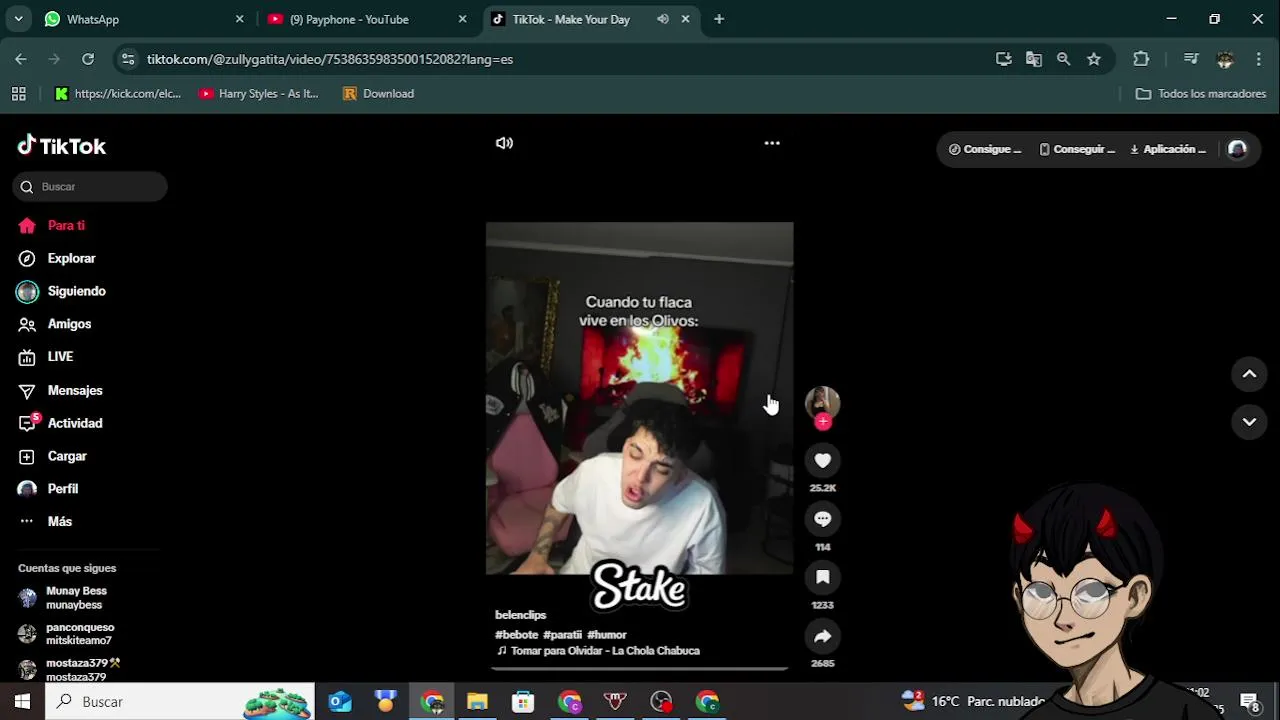Open panconqueso followed account
The width and height of the screenshot is (1280, 720).
tap(66, 634)
